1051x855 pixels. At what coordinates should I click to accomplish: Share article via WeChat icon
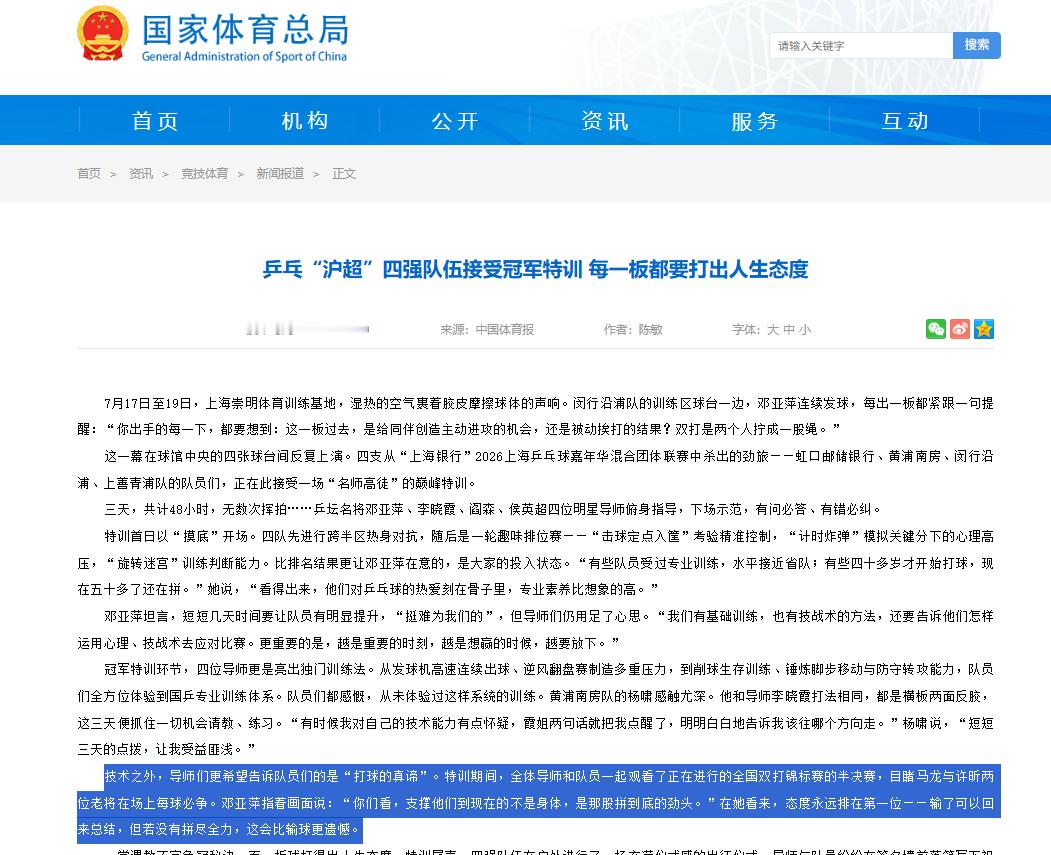(x=936, y=329)
